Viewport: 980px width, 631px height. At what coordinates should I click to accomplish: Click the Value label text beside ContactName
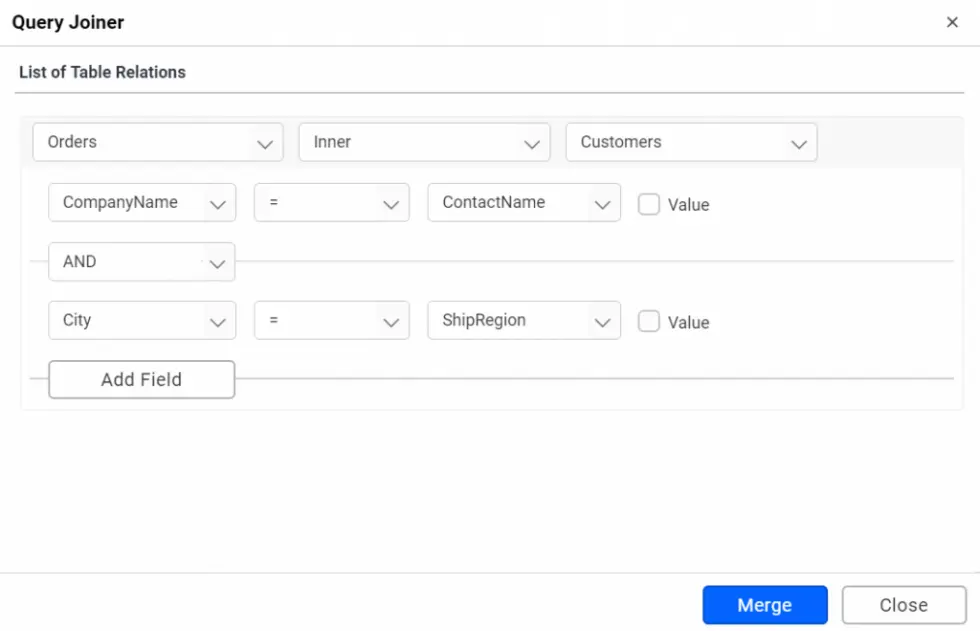coord(688,205)
